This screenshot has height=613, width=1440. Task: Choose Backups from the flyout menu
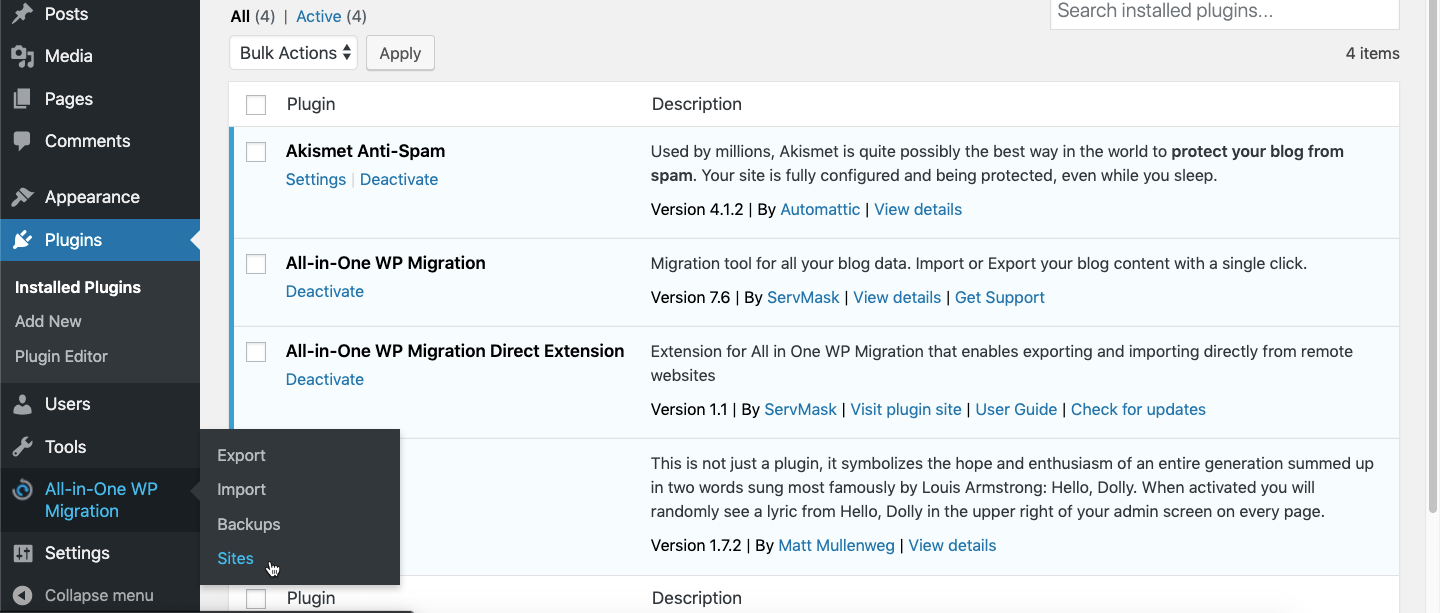248,524
